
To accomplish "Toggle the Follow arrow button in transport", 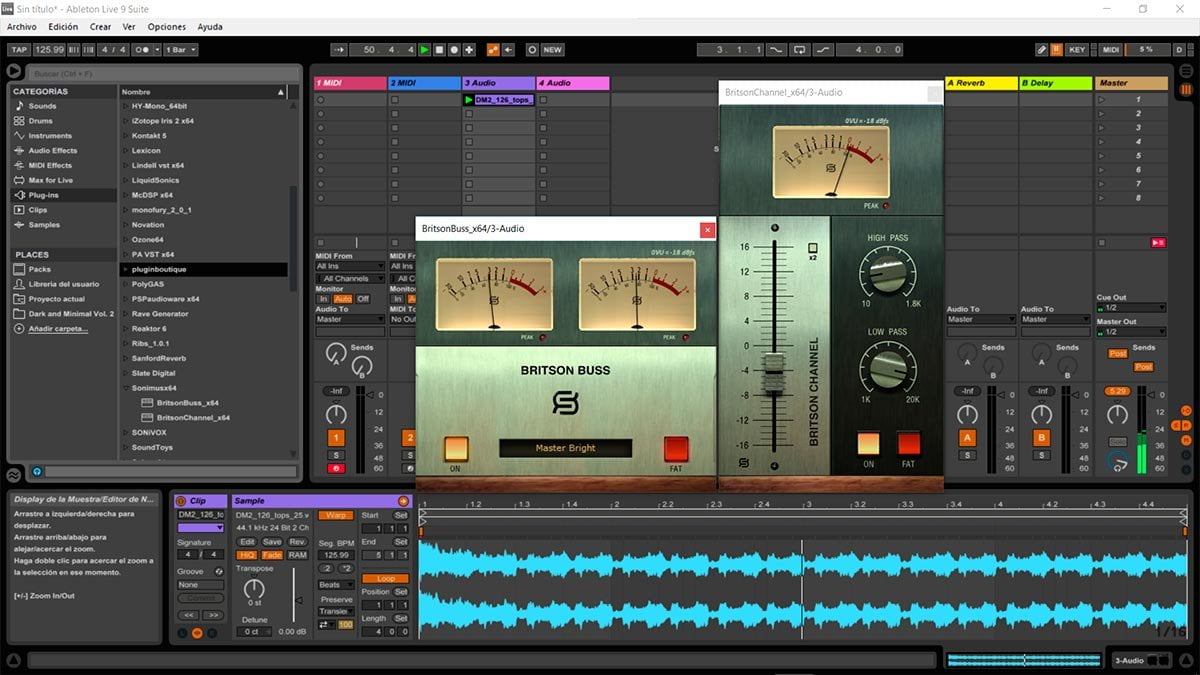I will click(x=338, y=49).
